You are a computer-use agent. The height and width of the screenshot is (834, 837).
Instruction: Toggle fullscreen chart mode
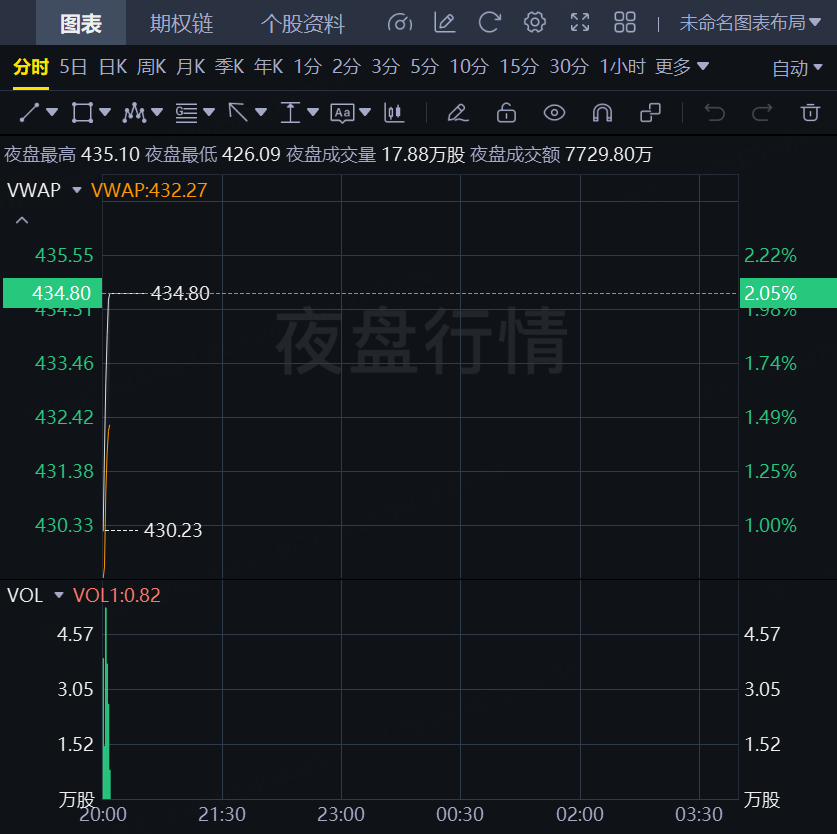click(580, 23)
